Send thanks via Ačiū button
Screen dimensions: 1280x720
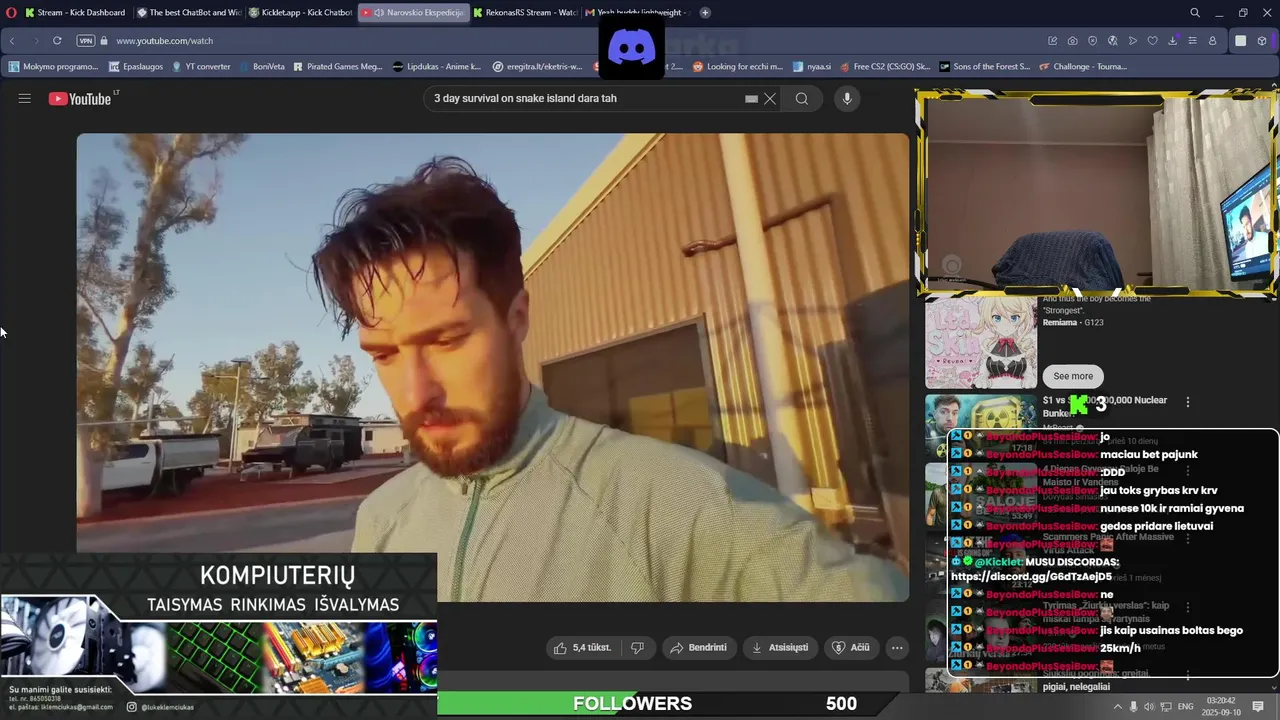(852, 648)
